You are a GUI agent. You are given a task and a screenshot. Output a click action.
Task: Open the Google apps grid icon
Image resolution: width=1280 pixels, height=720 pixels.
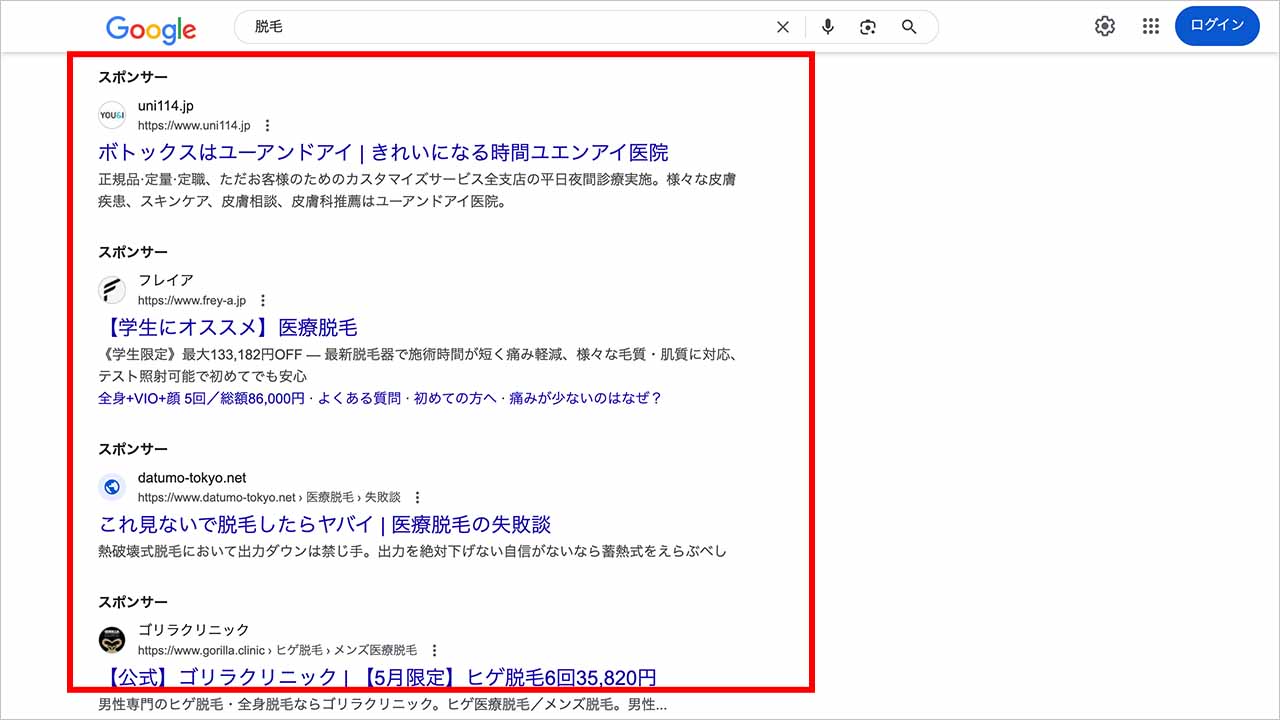tap(1151, 26)
